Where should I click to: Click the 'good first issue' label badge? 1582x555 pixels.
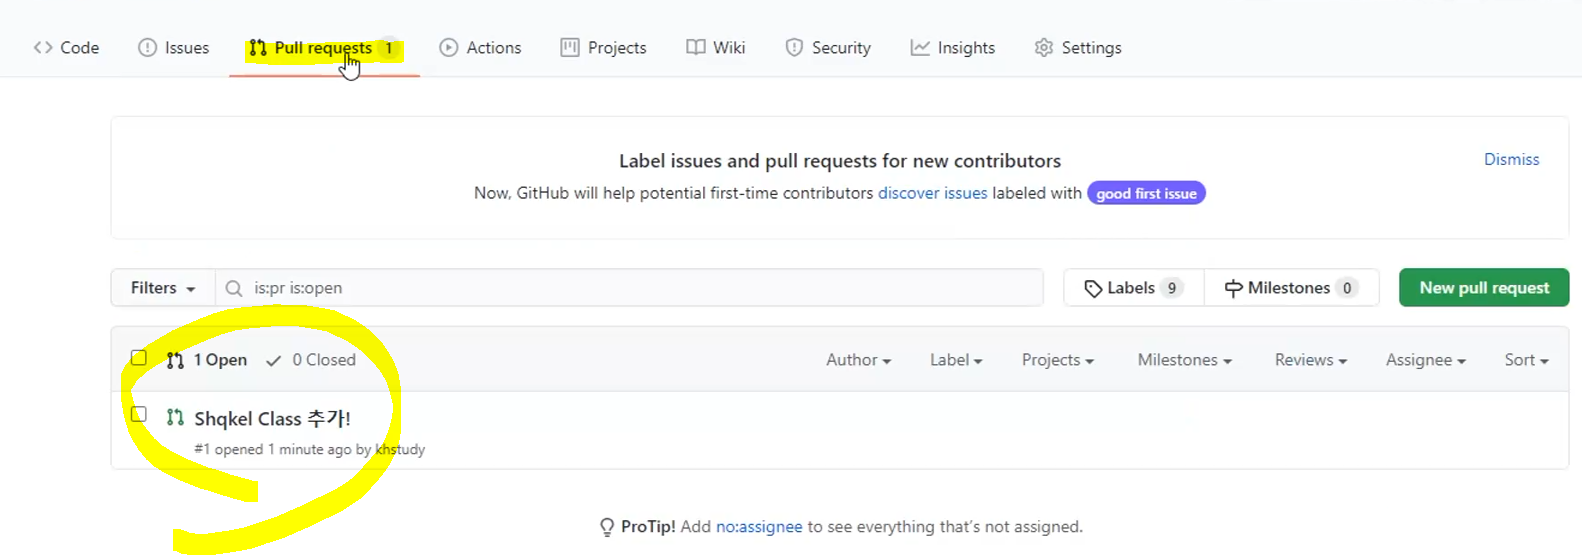[x=1146, y=193]
